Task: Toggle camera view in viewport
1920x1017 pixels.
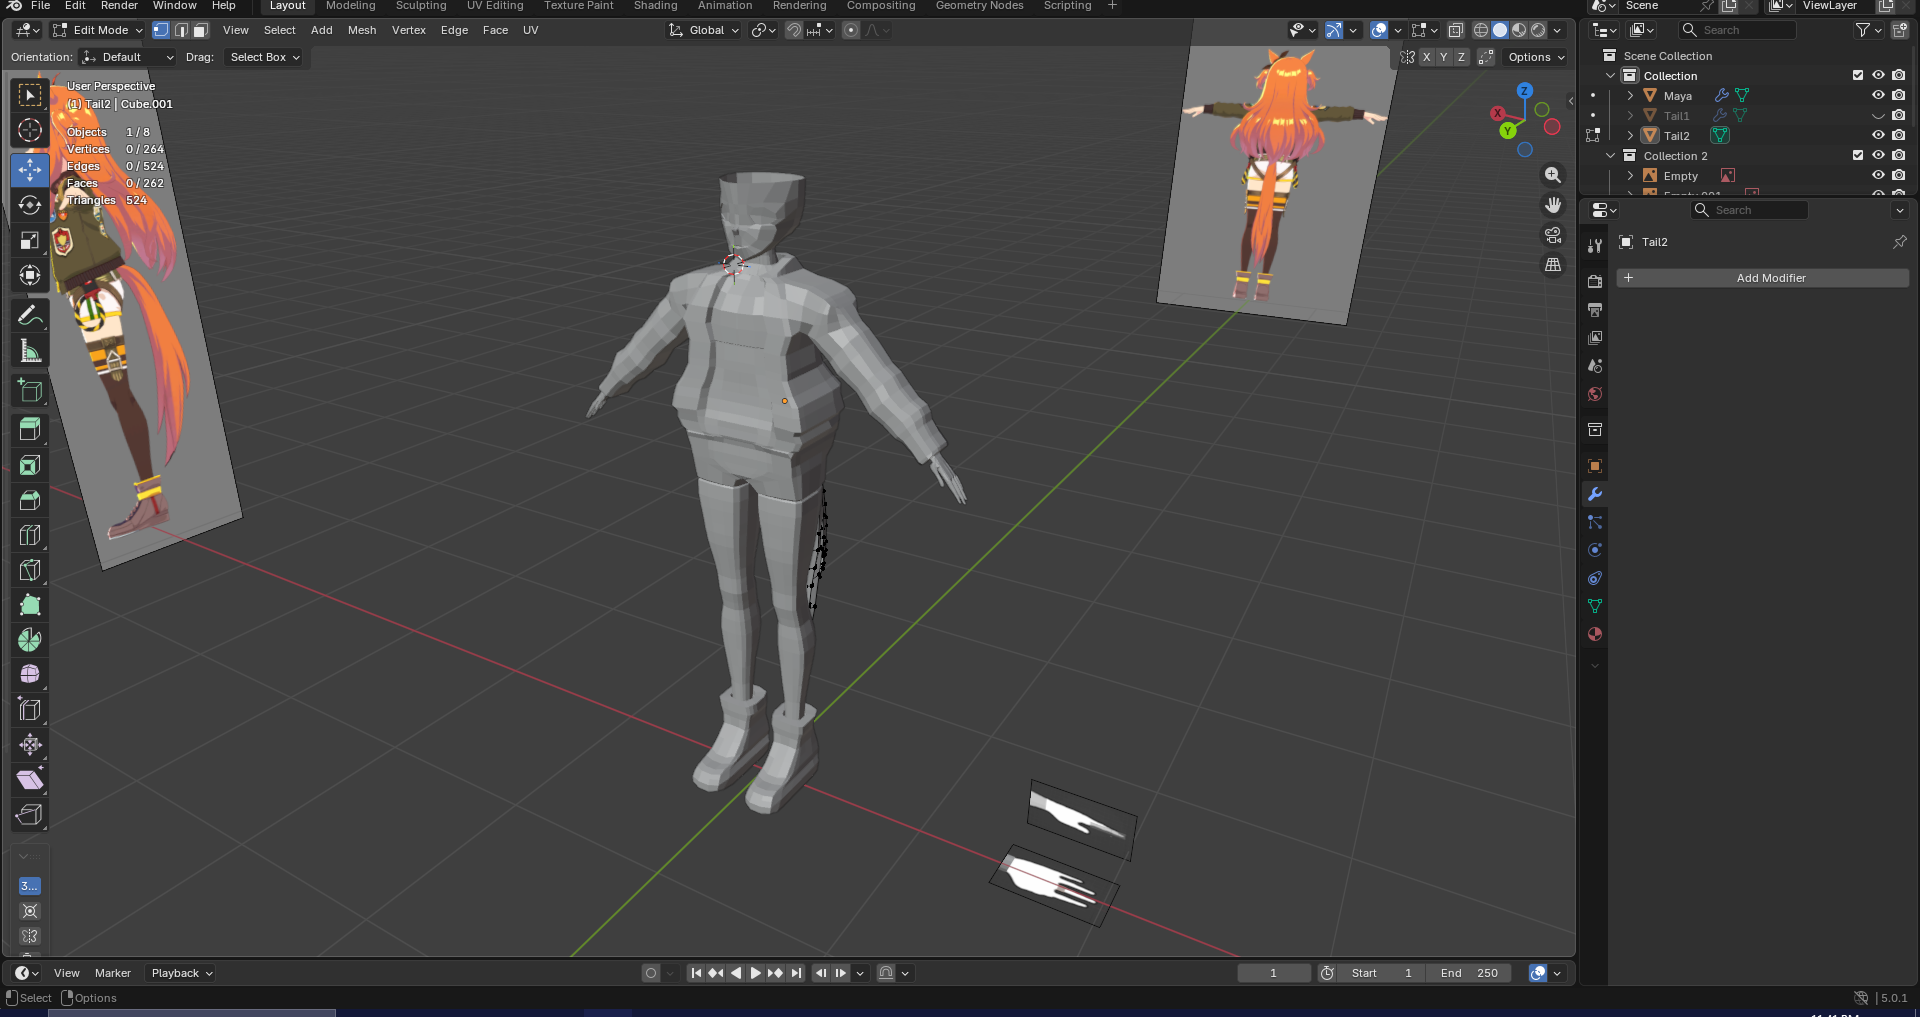Action: pos(1552,235)
